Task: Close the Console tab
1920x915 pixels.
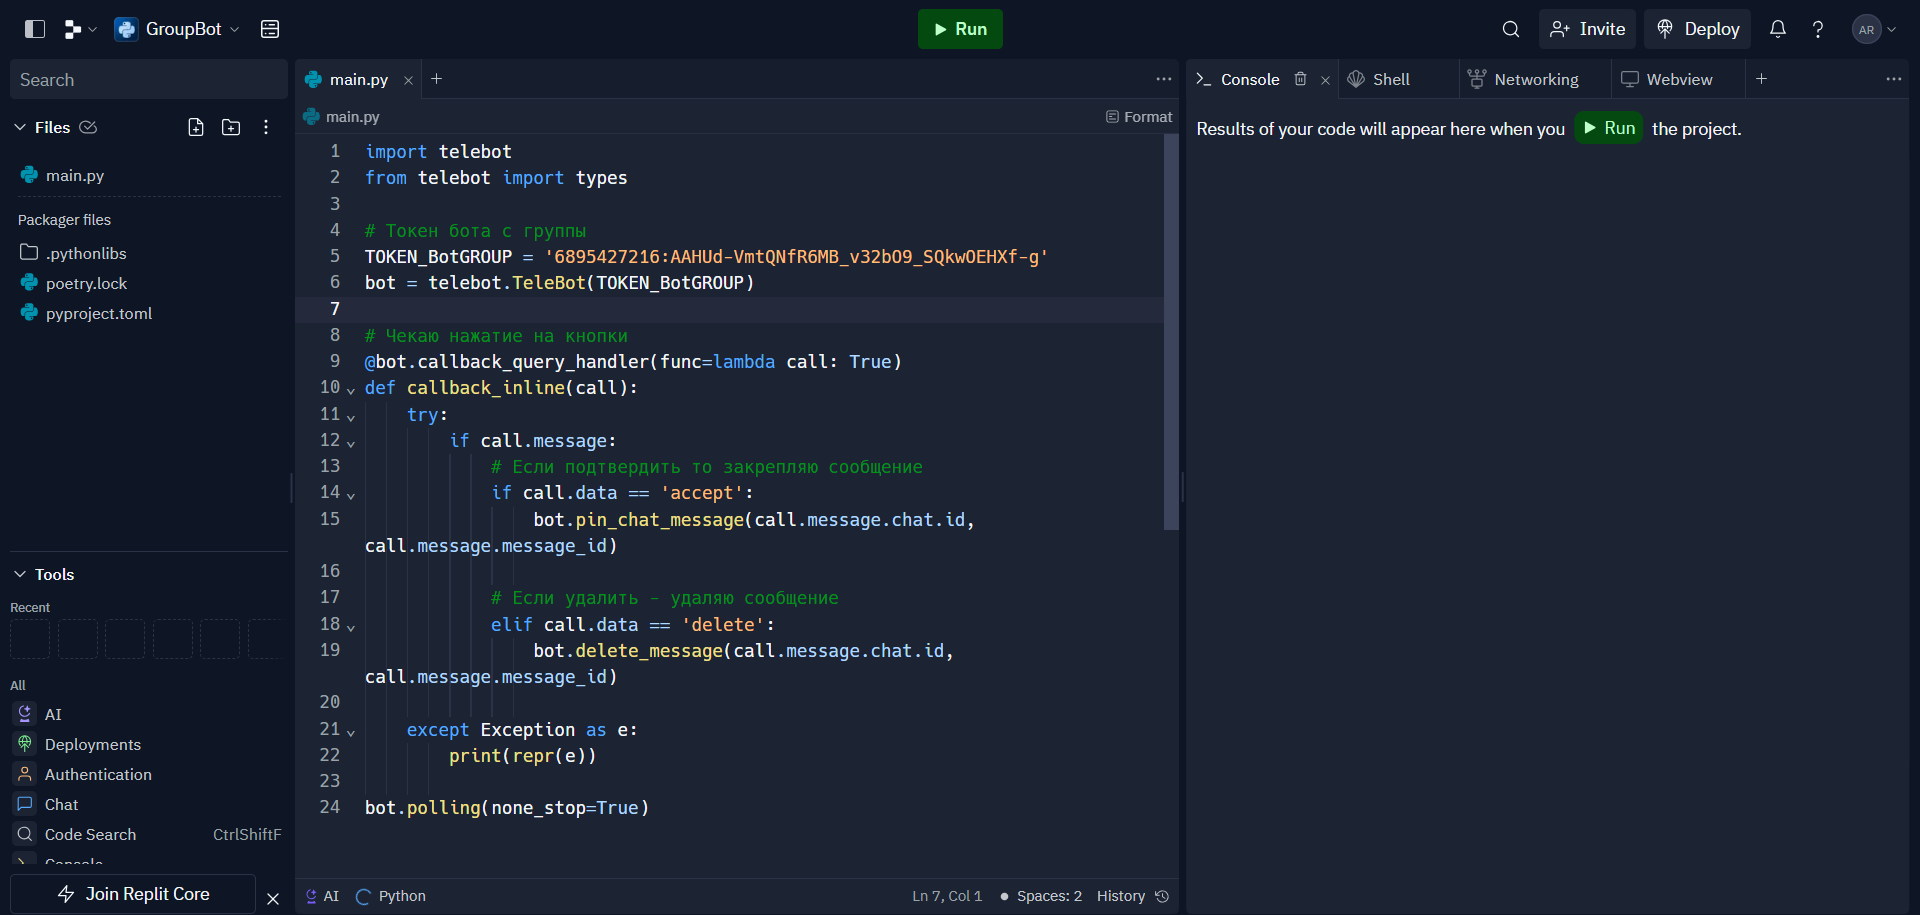Action: click(x=1325, y=80)
